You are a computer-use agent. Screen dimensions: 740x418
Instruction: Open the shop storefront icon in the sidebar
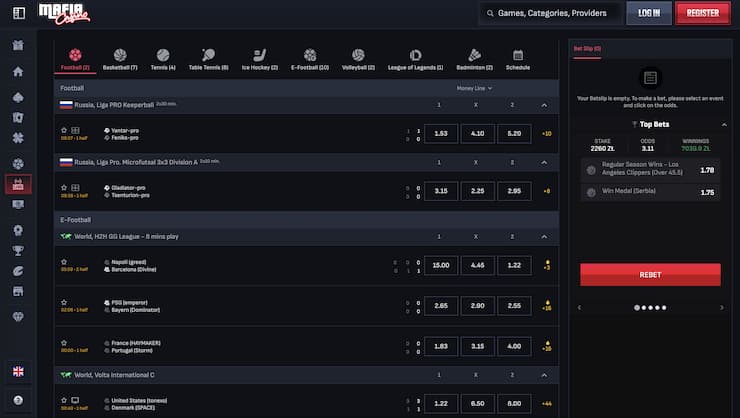click(18, 291)
